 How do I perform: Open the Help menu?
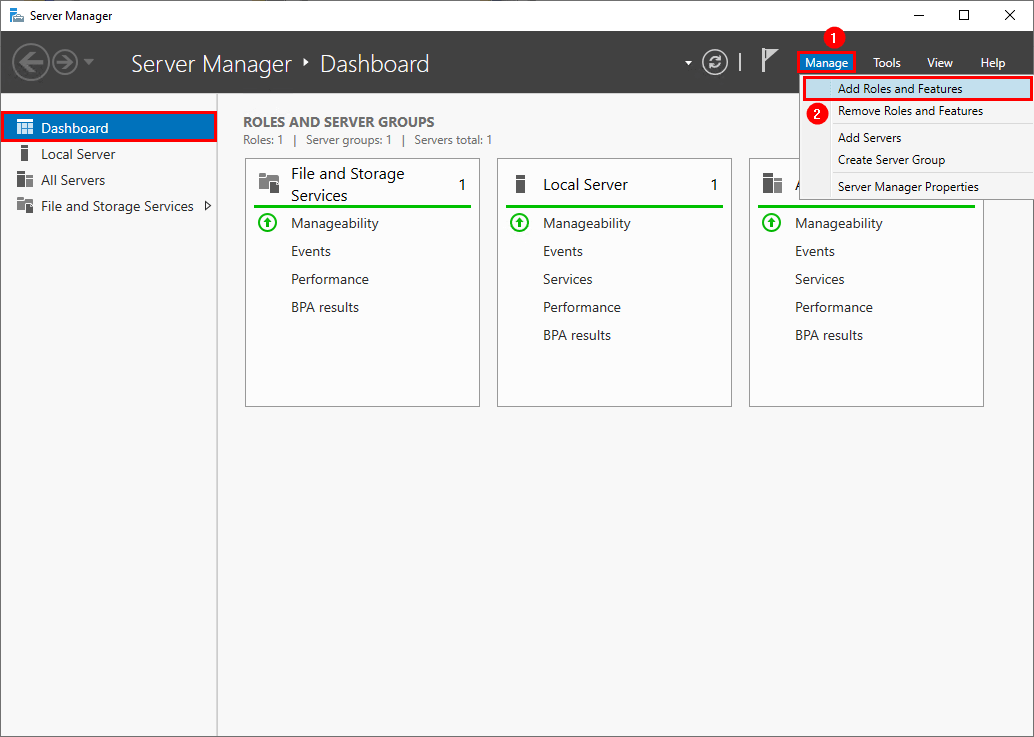point(992,63)
